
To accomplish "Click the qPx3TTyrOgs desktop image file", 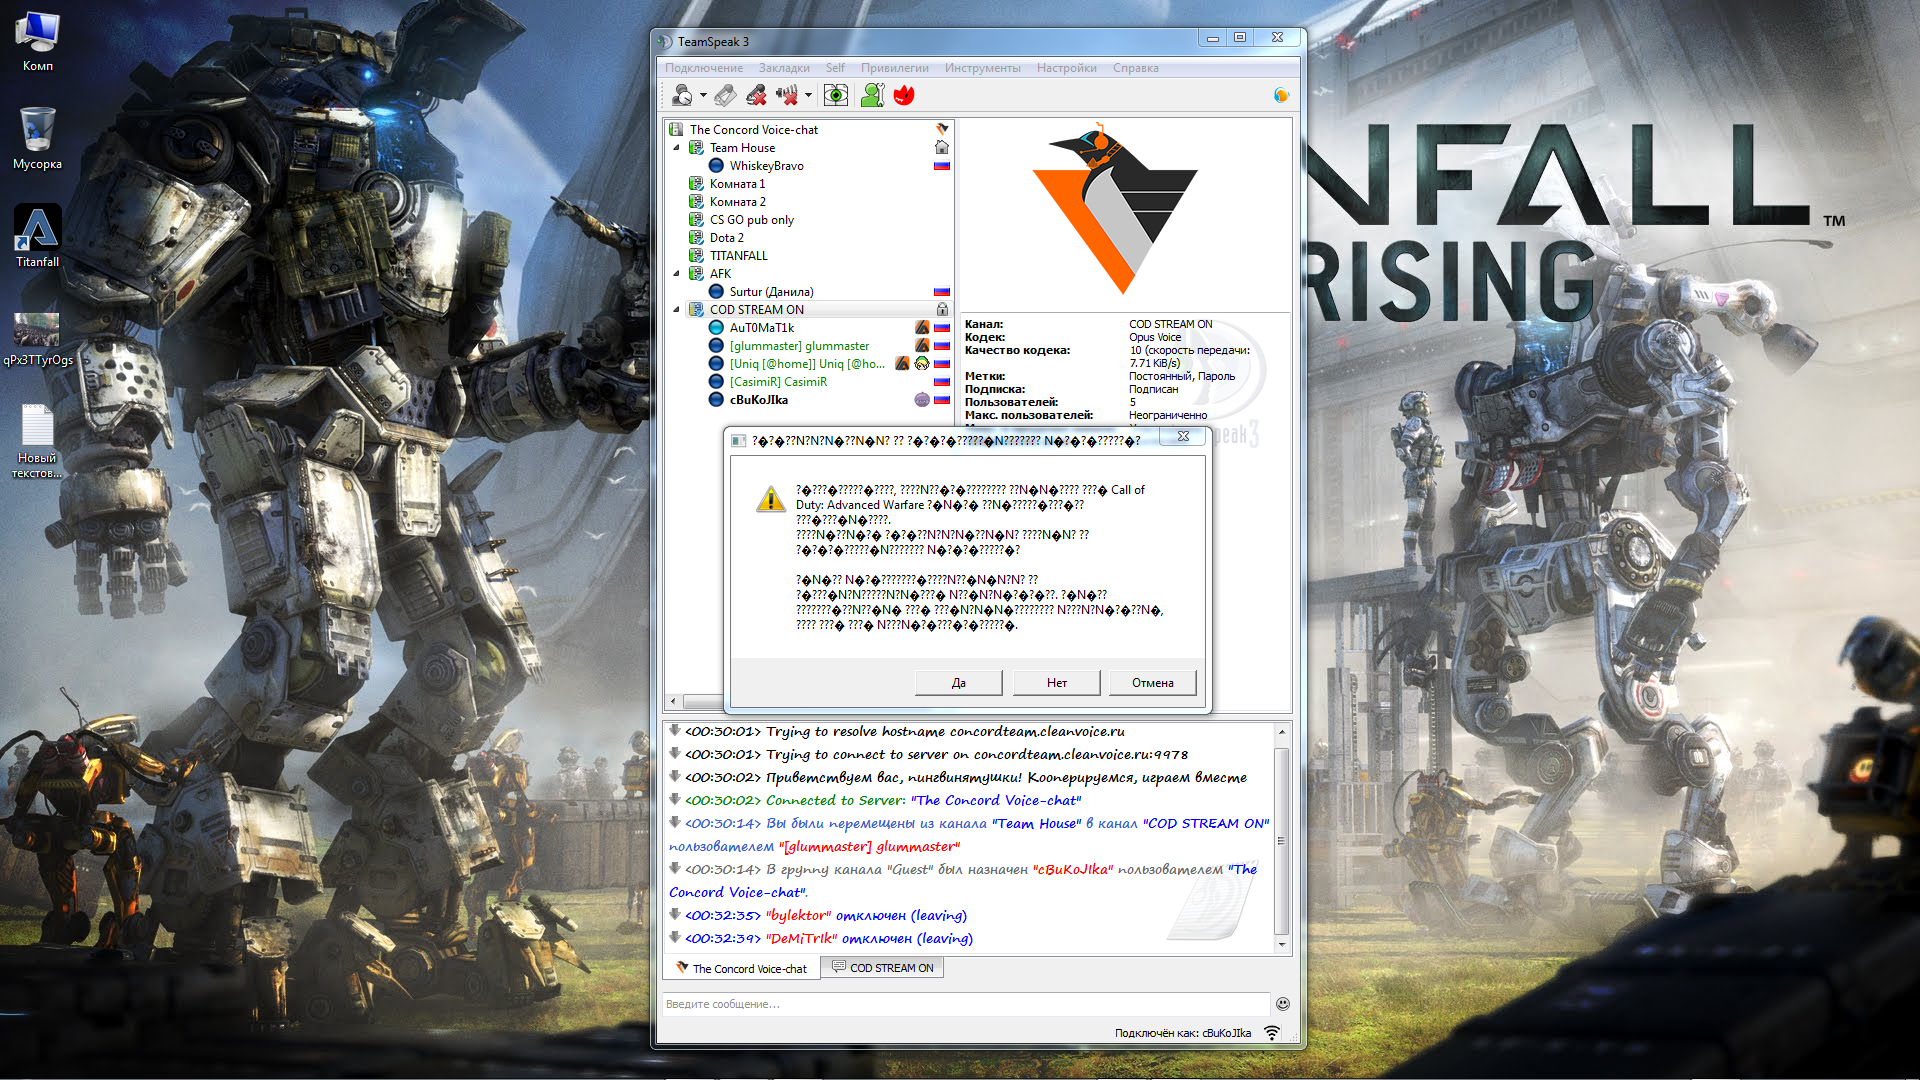I will click(38, 340).
